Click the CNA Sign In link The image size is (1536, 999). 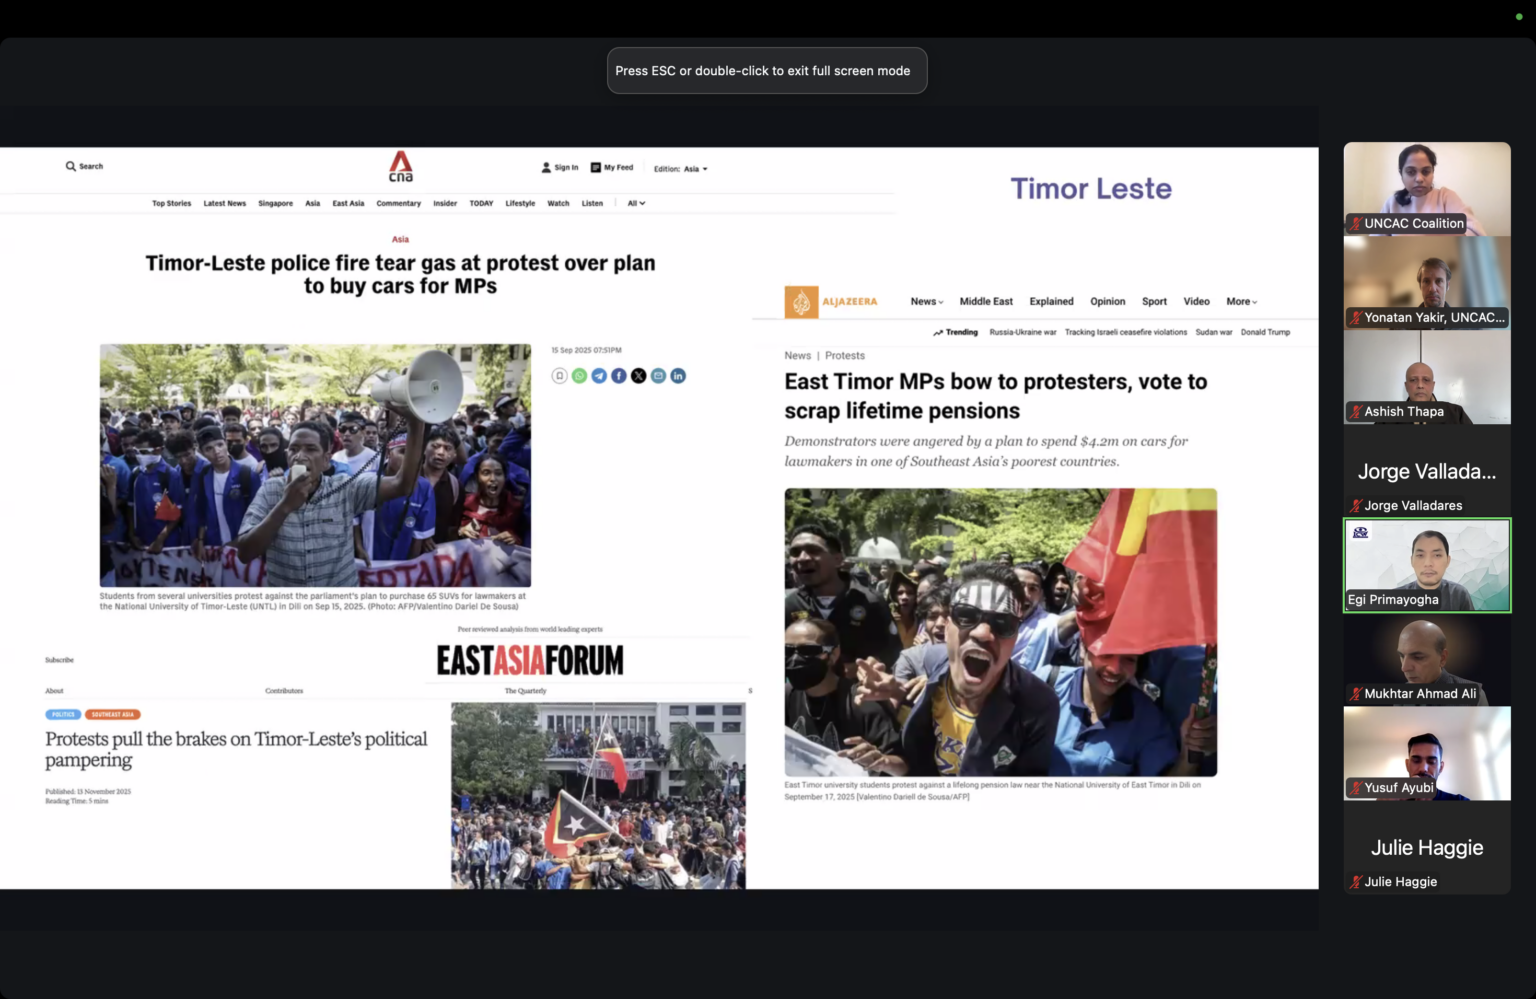tap(560, 168)
